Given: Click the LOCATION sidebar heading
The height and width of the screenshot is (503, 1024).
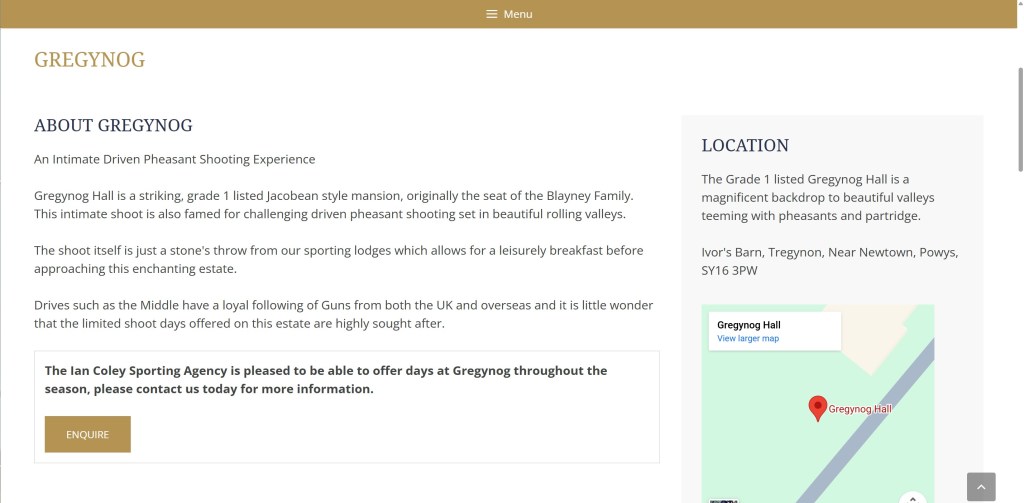Looking at the screenshot, I should [x=745, y=146].
